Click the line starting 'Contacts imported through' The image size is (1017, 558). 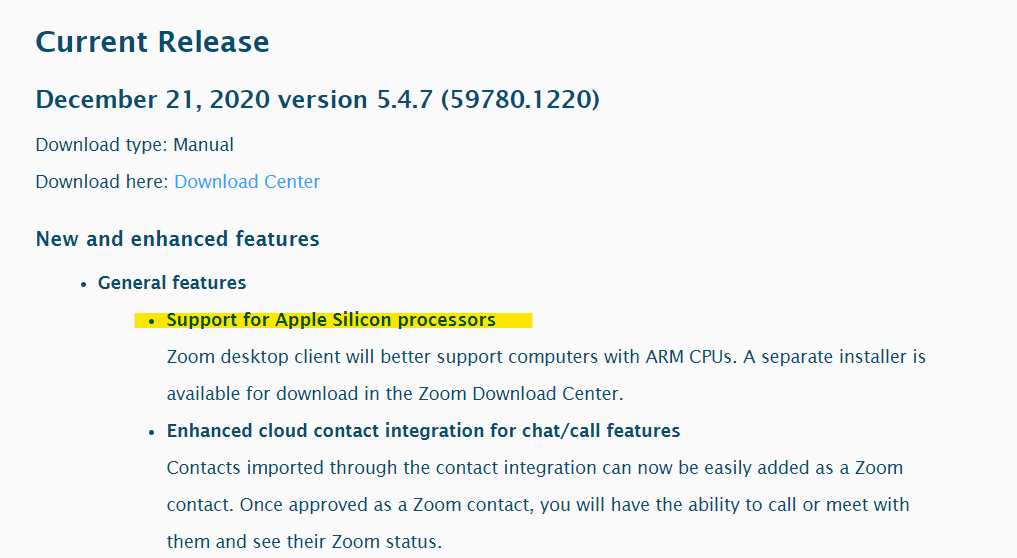(x=535, y=468)
